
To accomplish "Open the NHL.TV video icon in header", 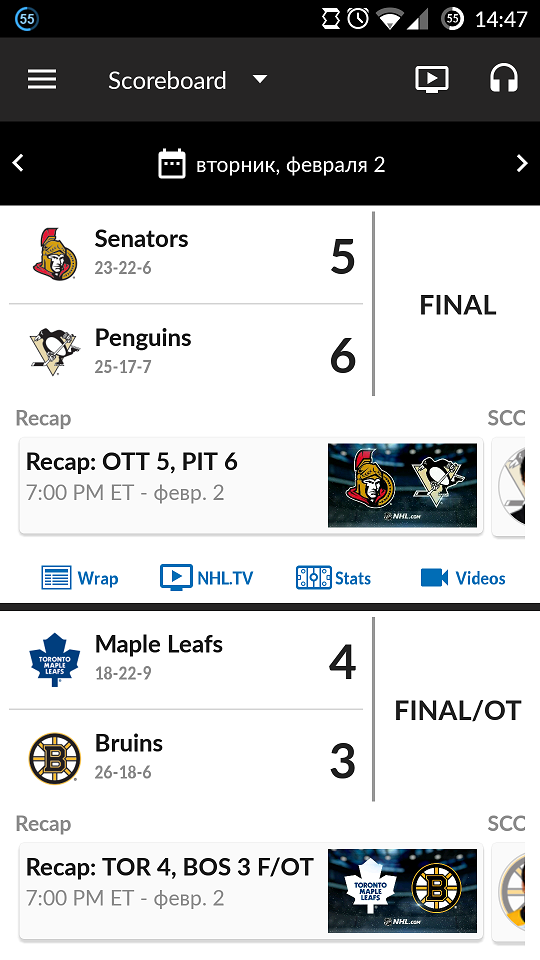I will pyautogui.click(x=432, y=80).
